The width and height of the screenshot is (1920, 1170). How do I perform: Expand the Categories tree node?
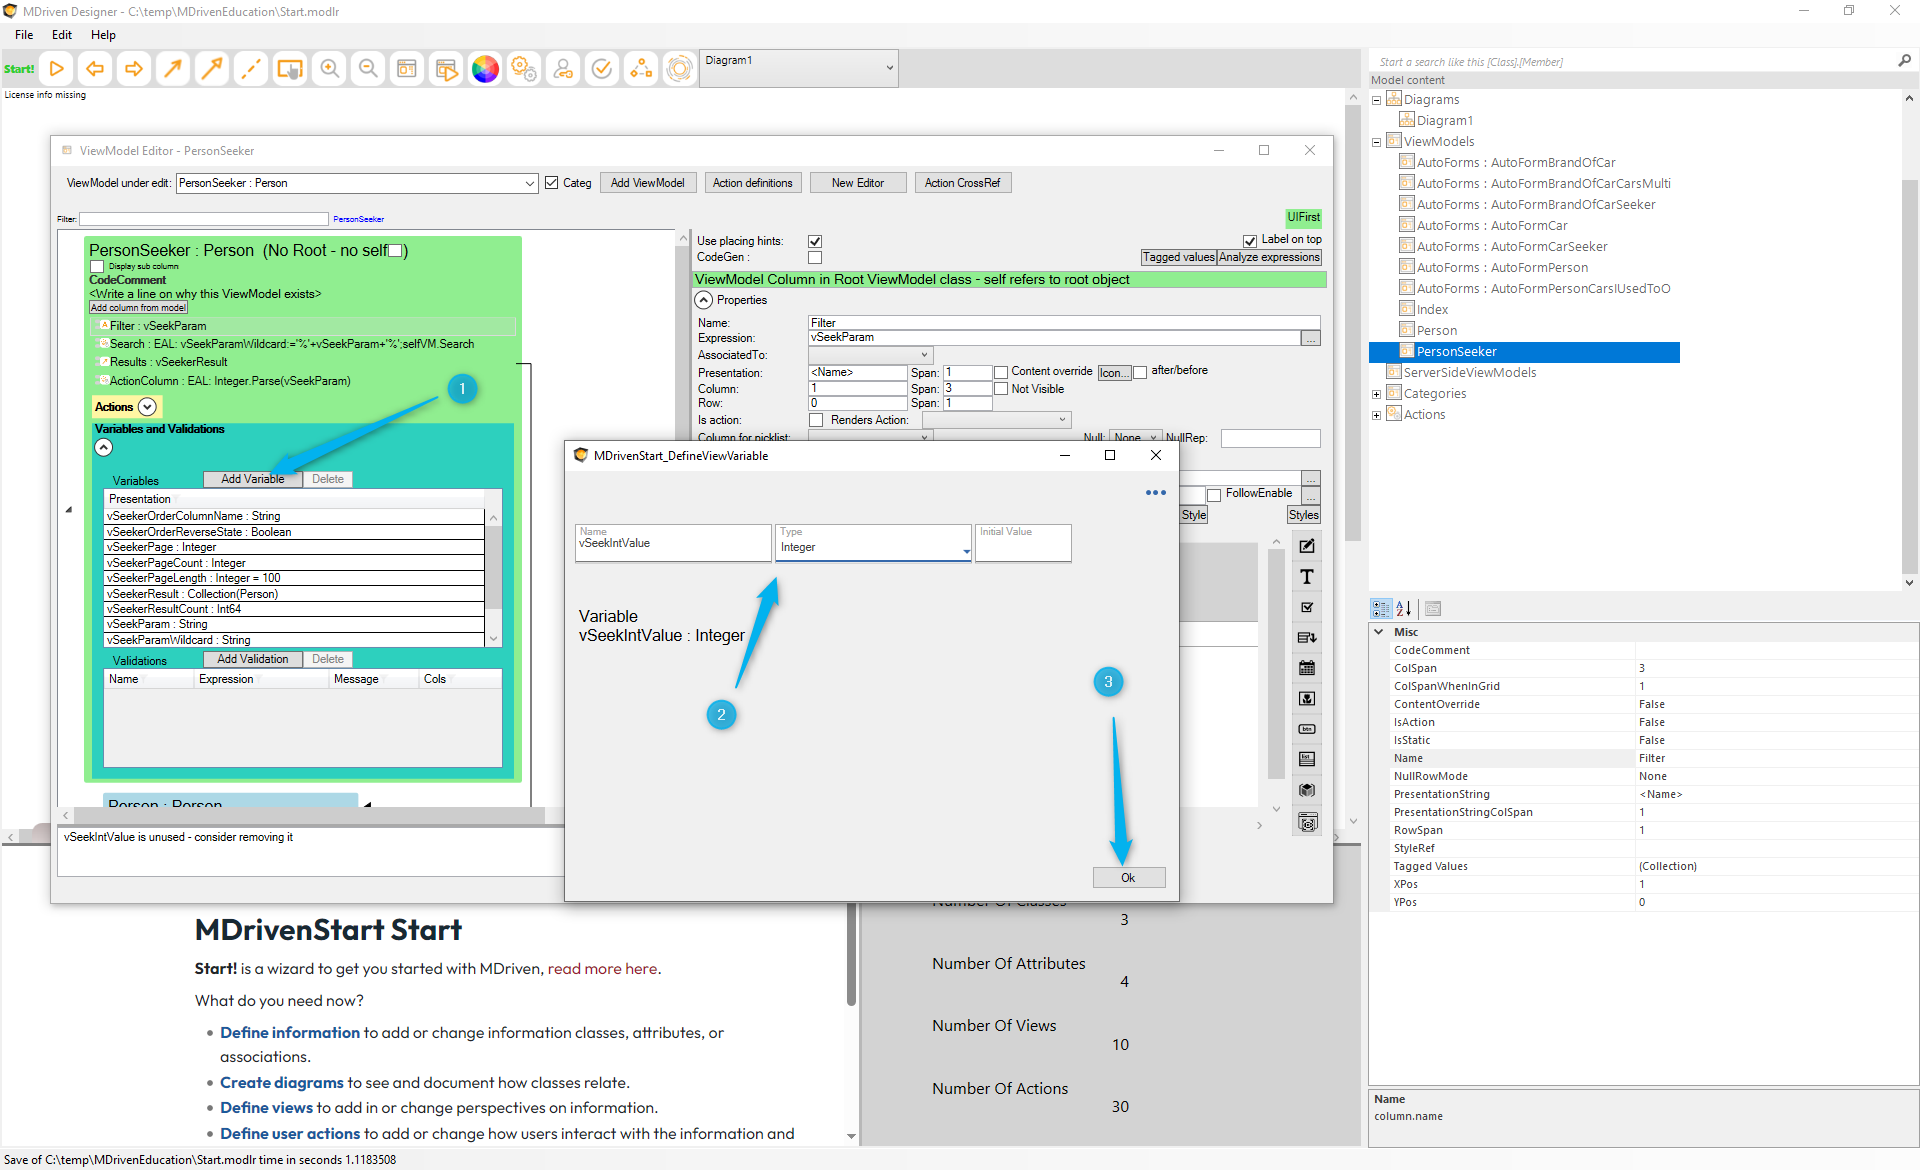click(x=1376, y=394)
